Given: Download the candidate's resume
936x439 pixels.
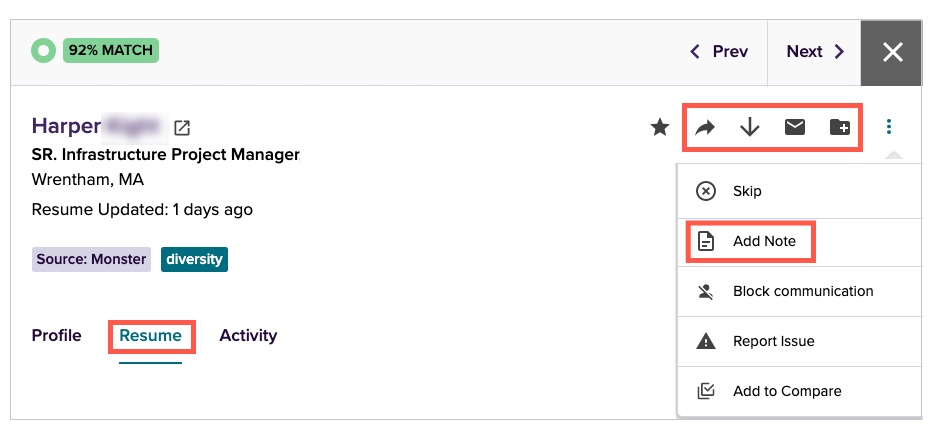Looking at the screenshot, I should pos(750,127).
